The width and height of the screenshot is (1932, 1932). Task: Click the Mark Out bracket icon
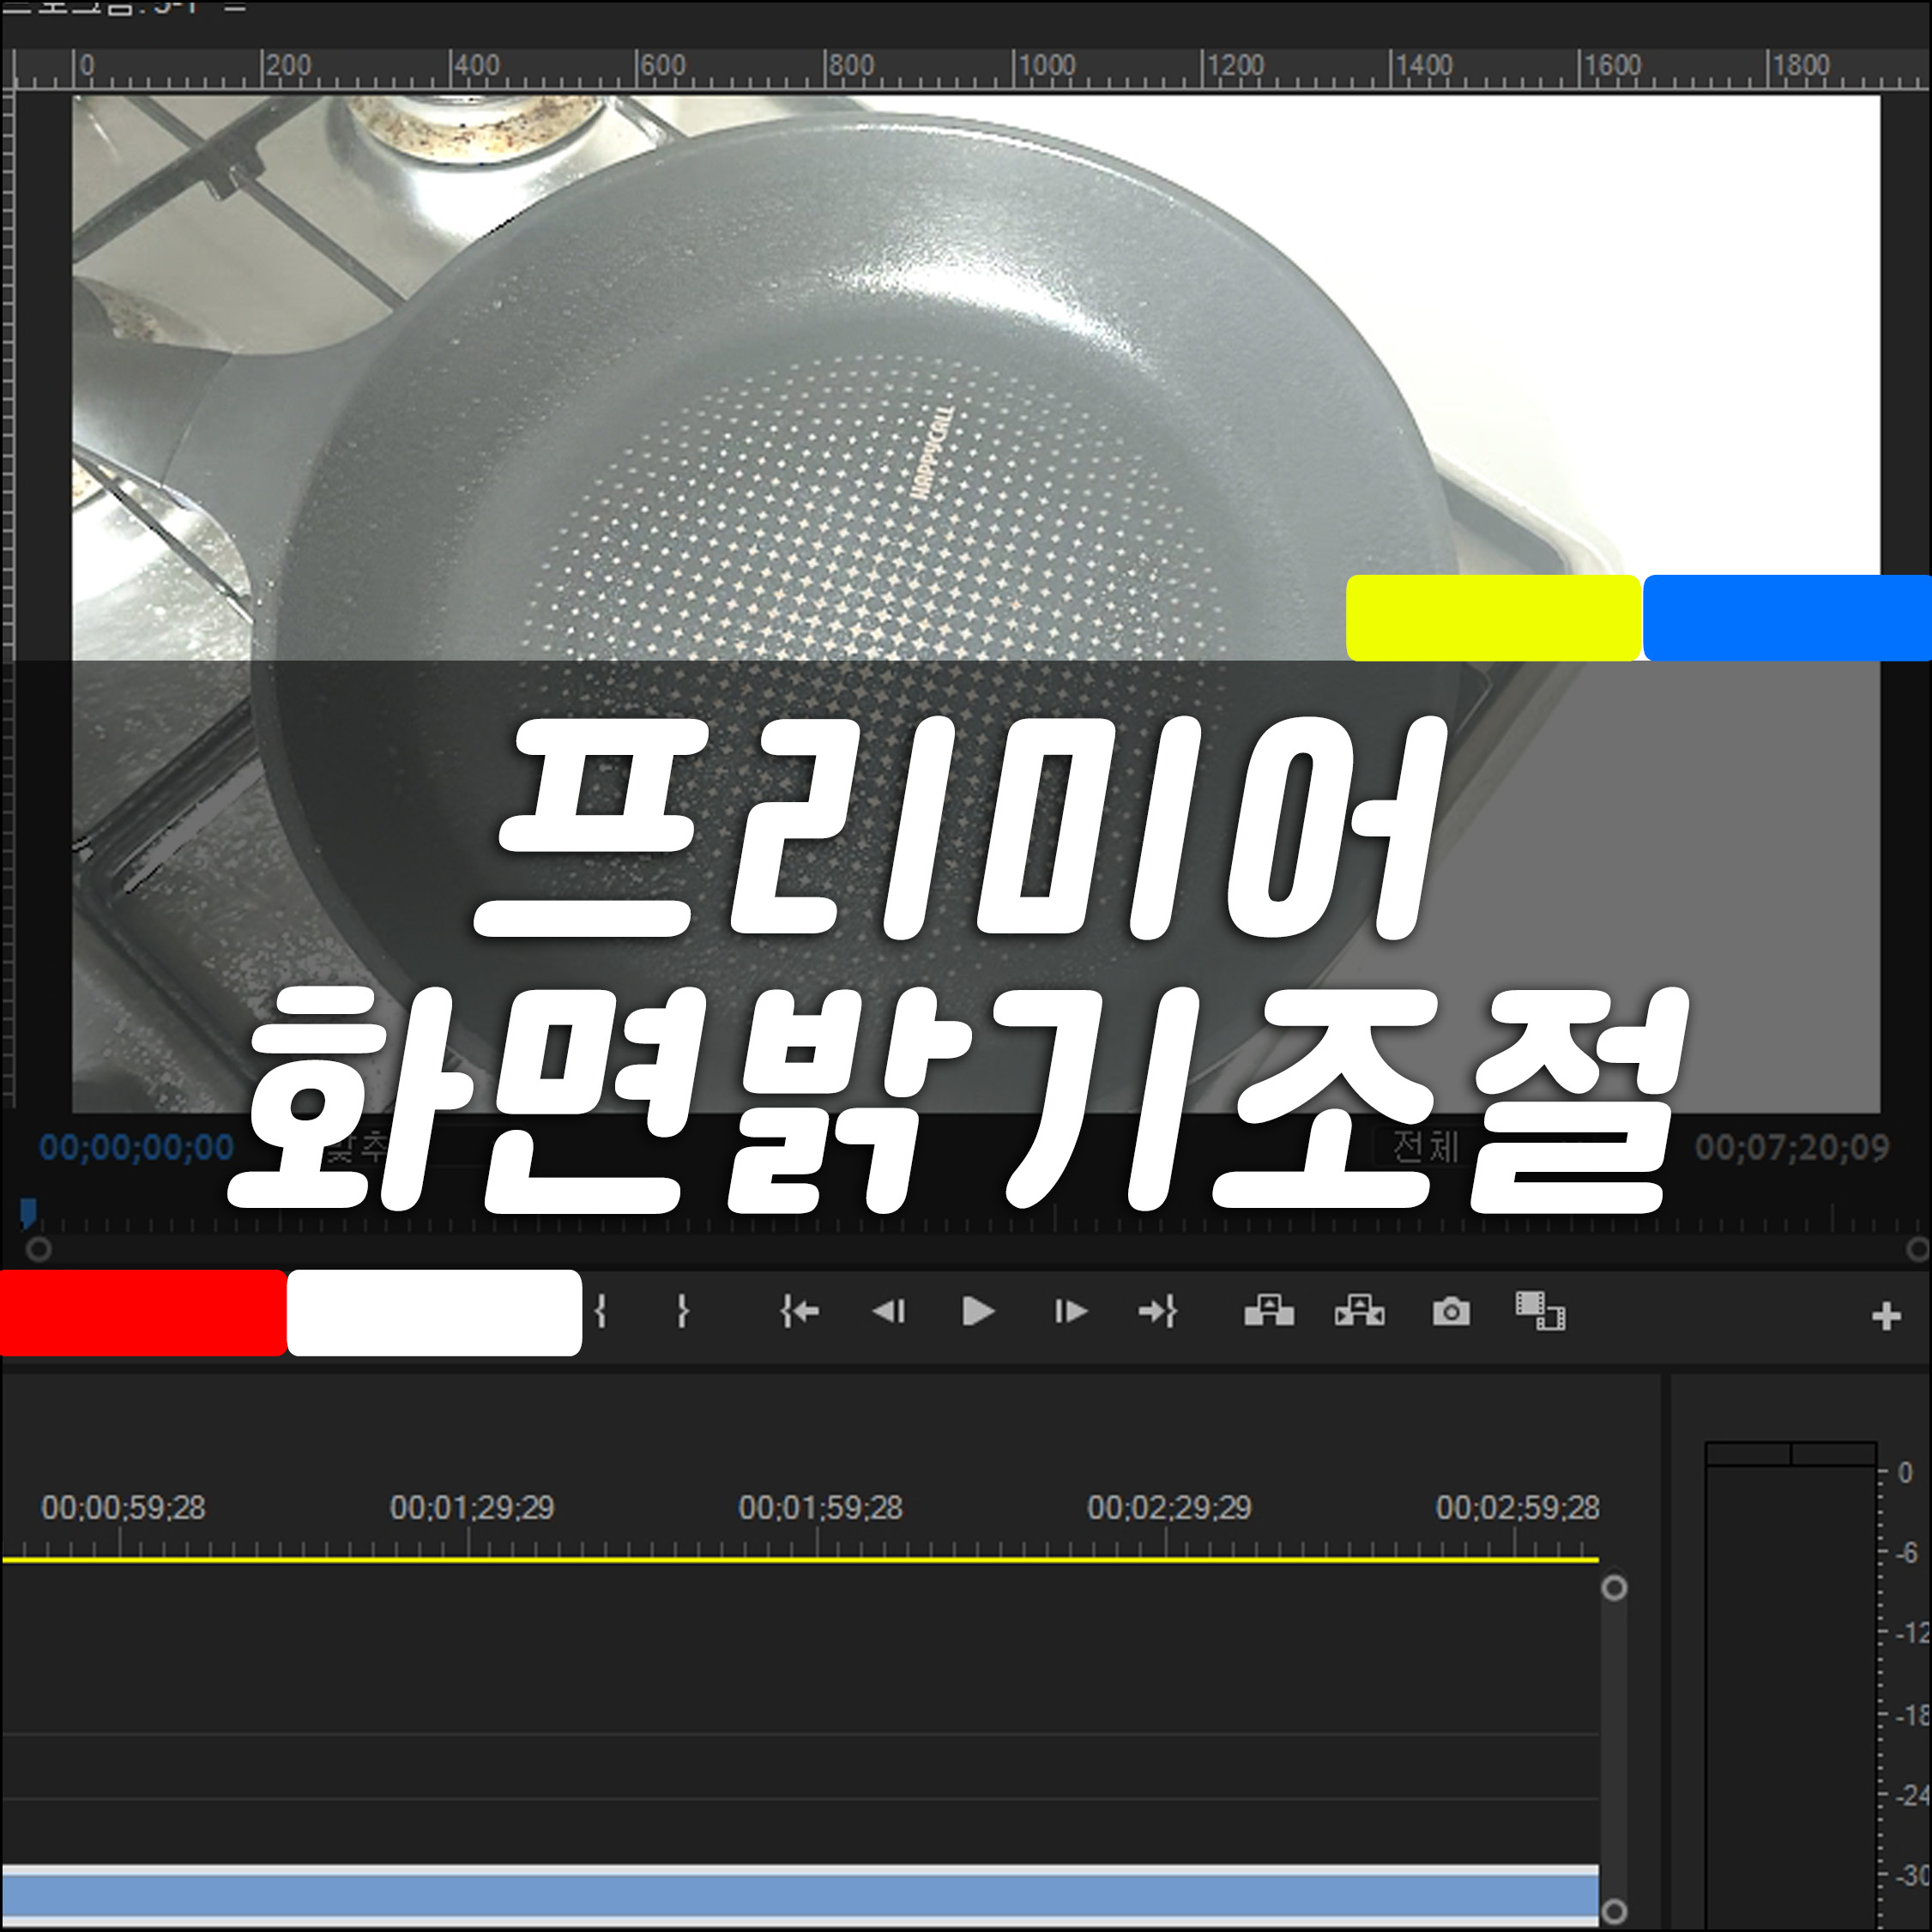[683, 1311]
